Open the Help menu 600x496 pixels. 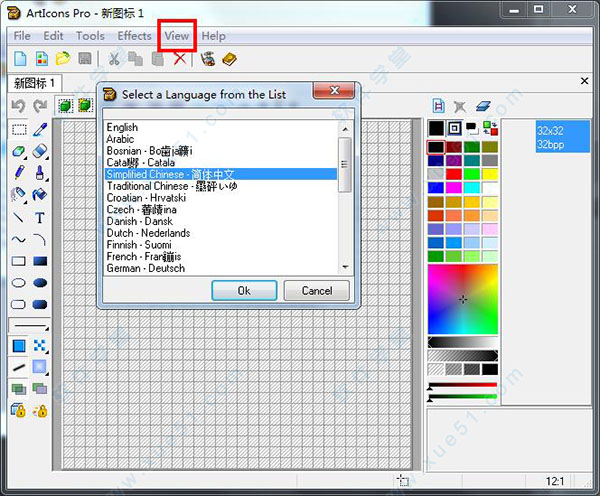click(x=214, y=36)
